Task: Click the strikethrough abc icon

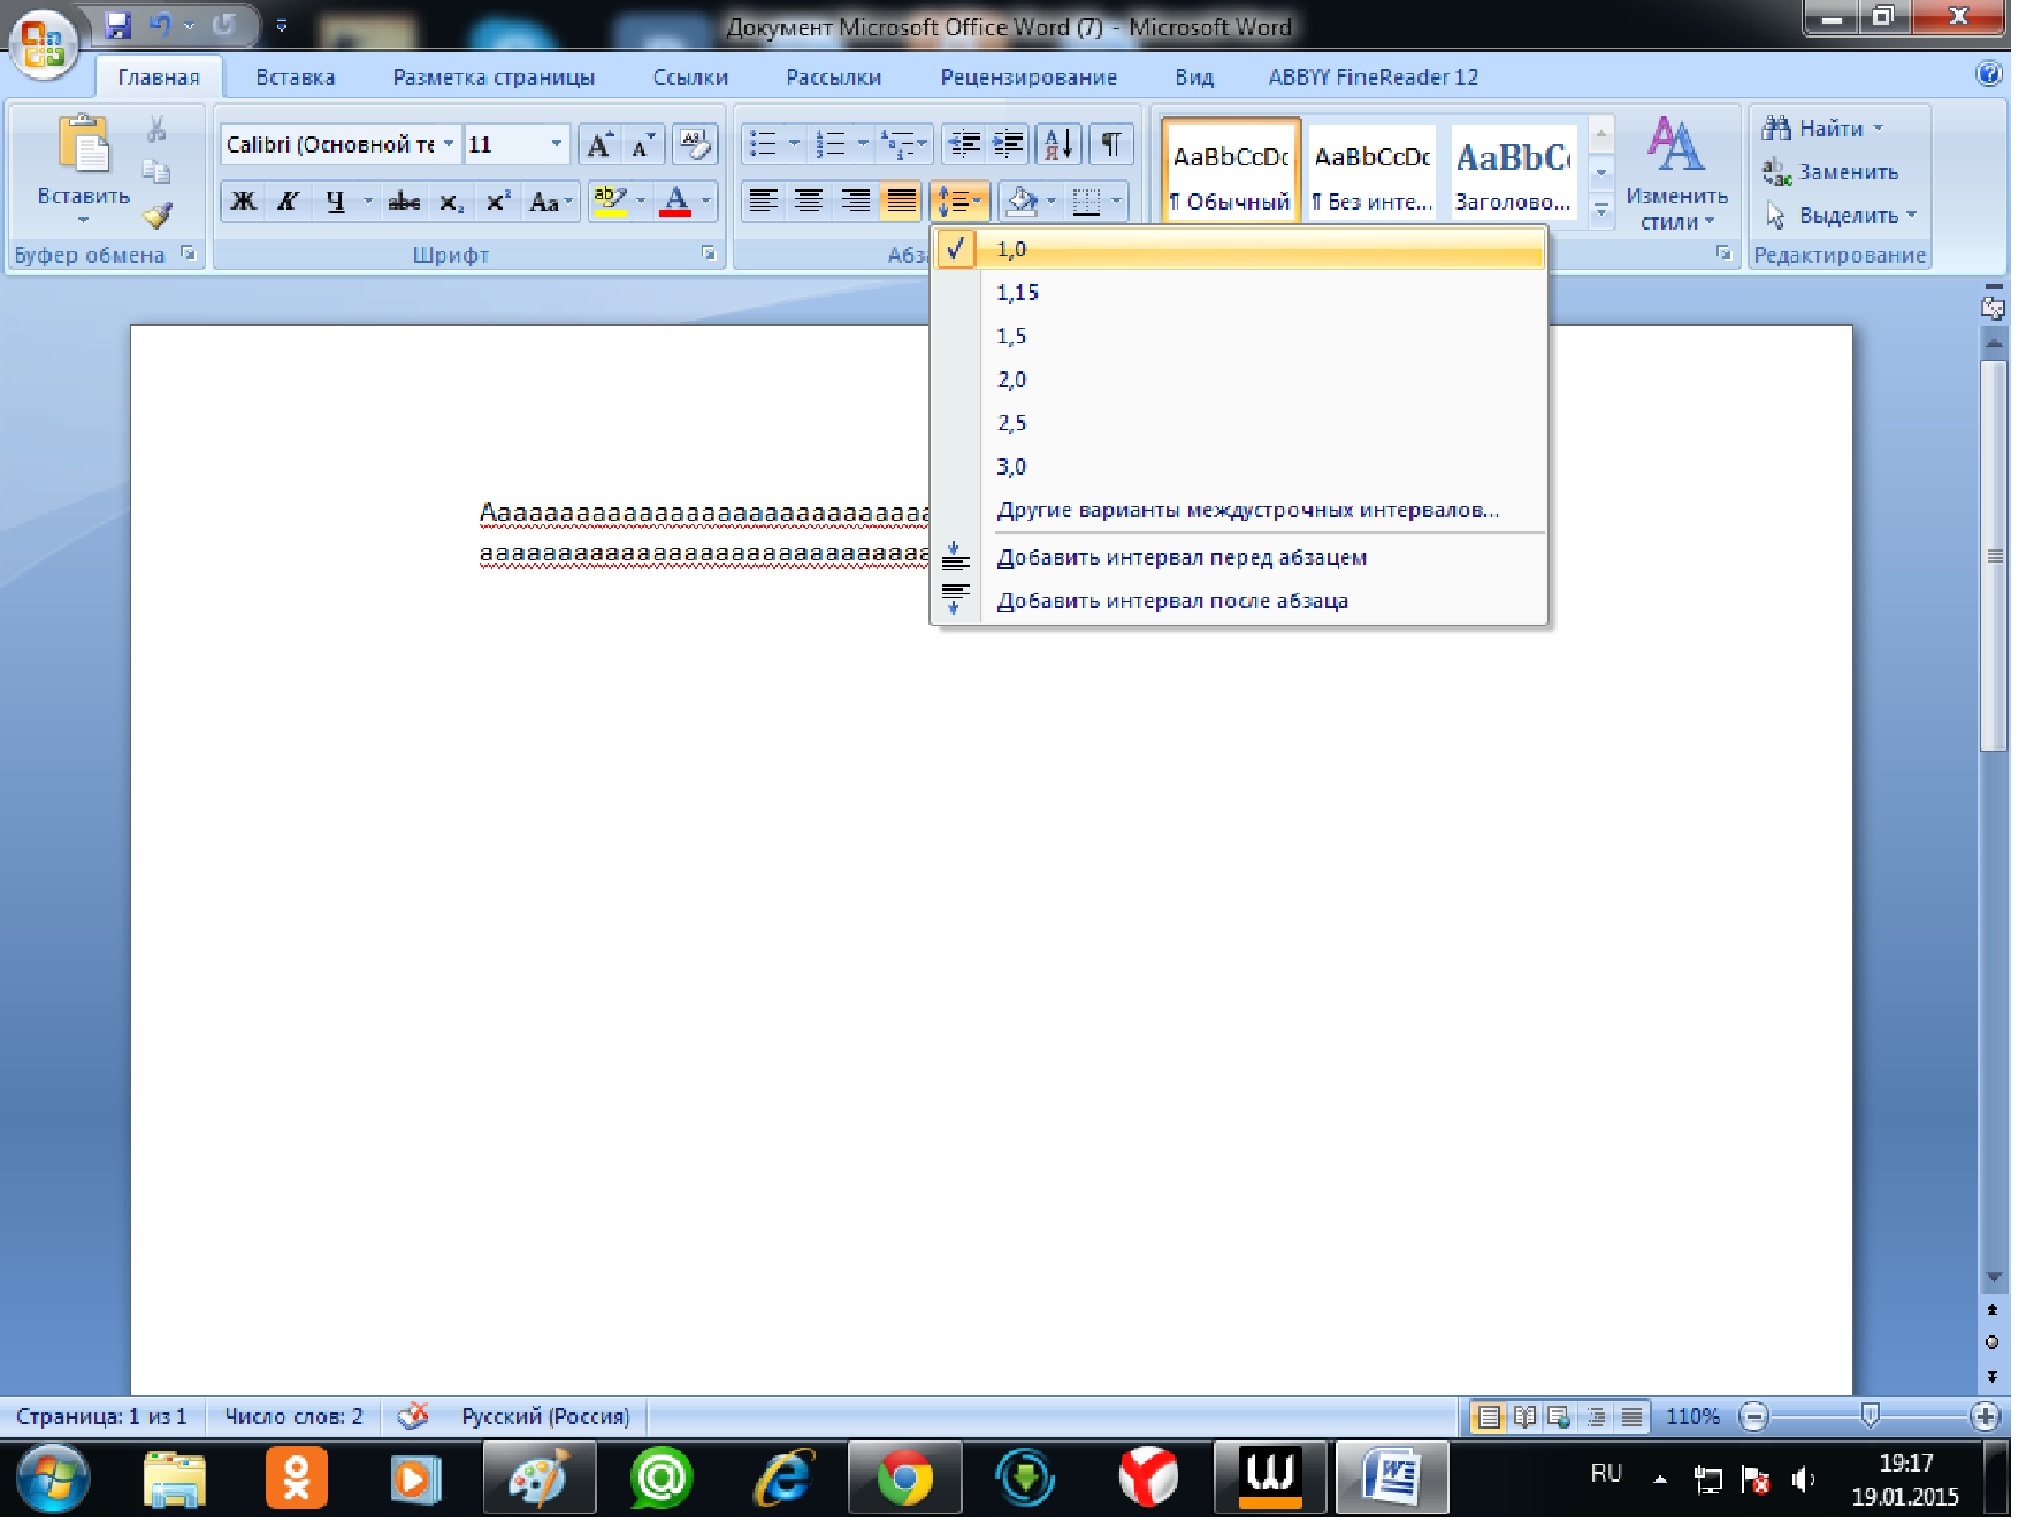Action: pyautogui.click(x=404, y=202)
